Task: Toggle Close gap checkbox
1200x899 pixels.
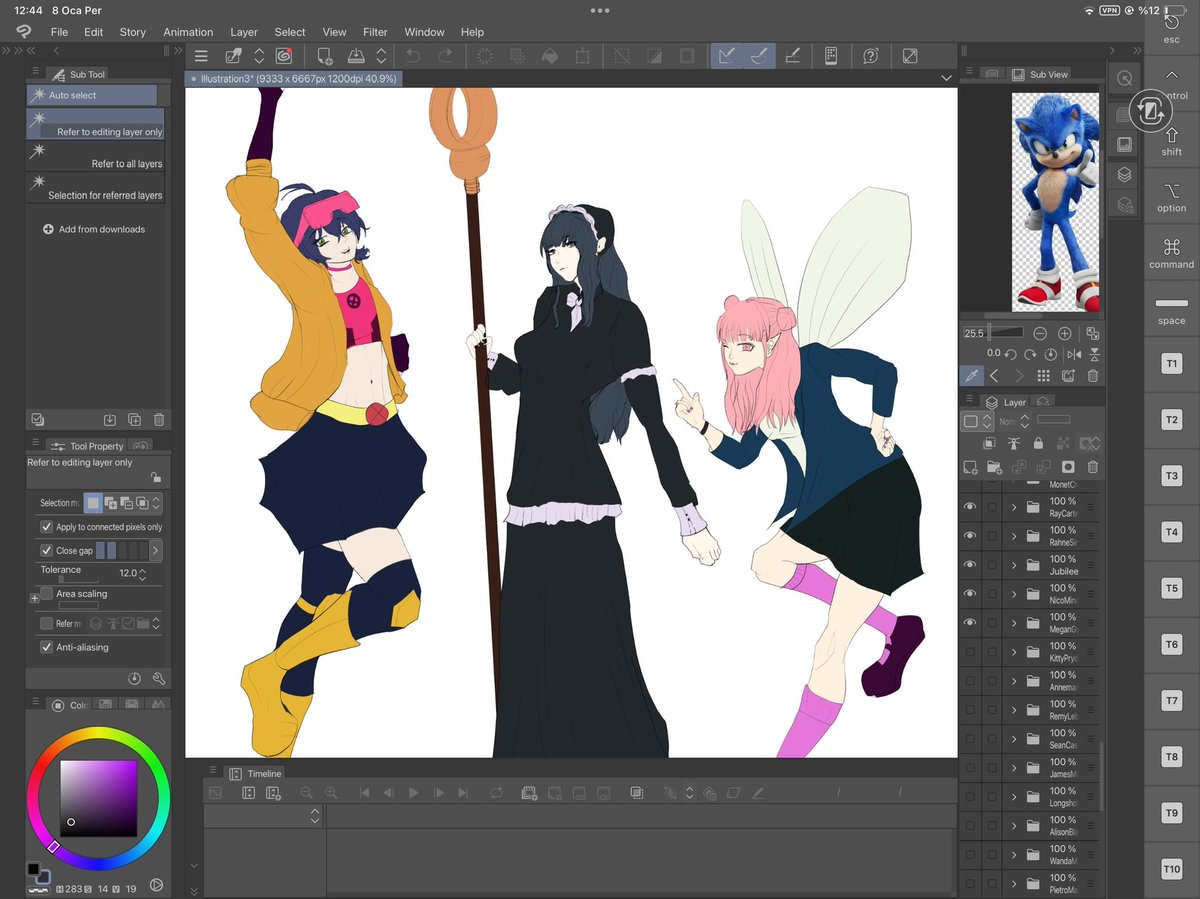Action: coord(46,550)
